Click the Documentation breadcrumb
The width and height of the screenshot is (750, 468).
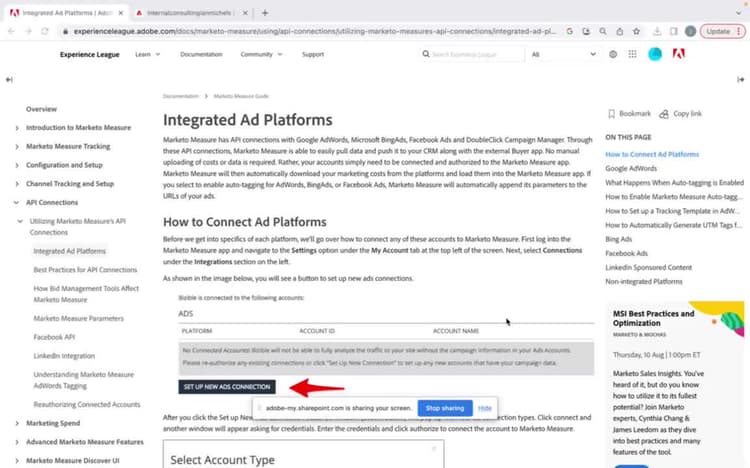(x=180, y=96)
